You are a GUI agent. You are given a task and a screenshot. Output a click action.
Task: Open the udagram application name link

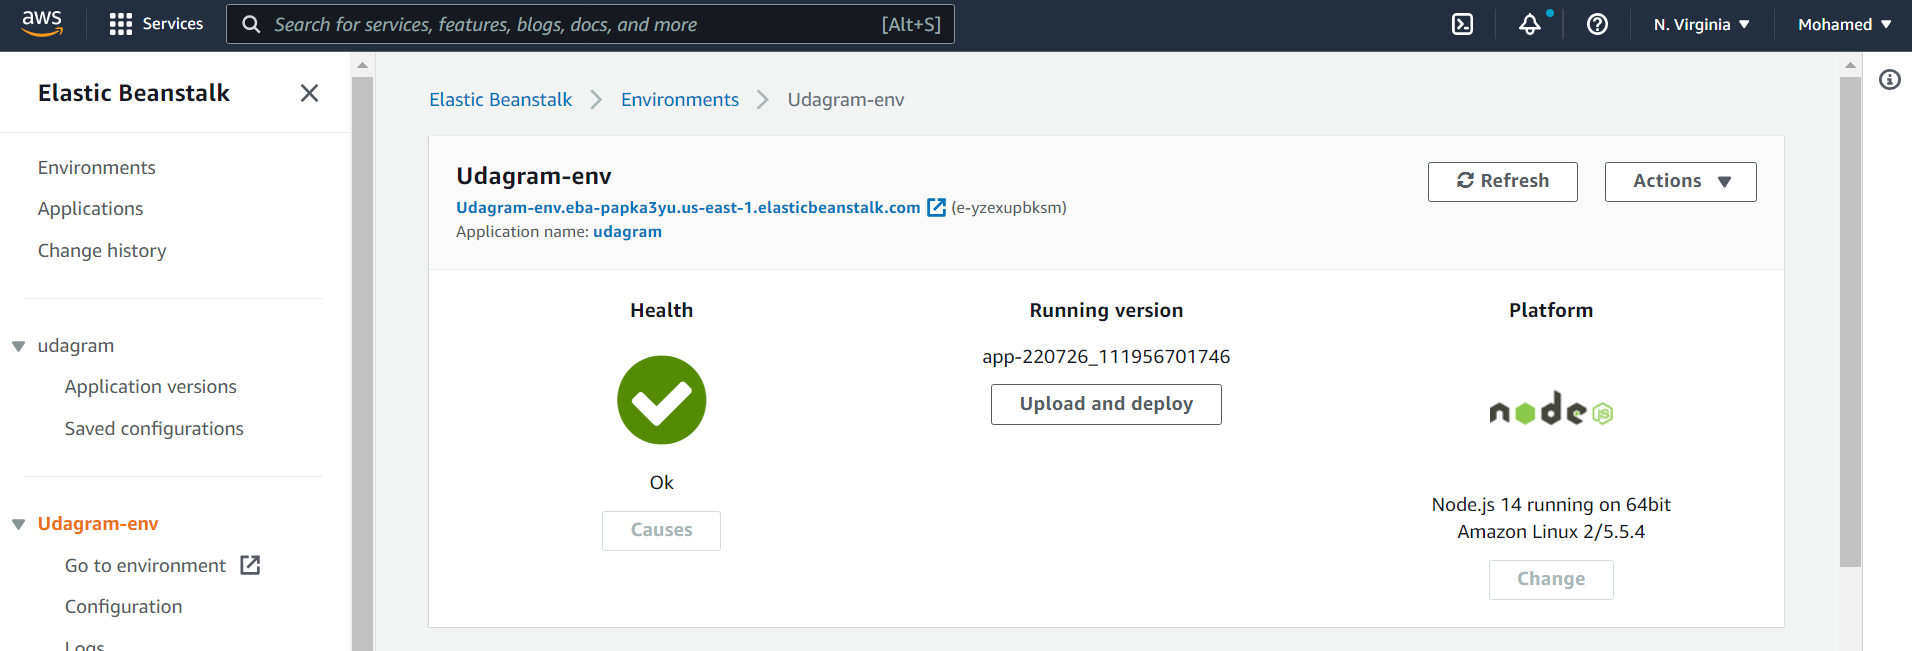[x=627, y=231]
